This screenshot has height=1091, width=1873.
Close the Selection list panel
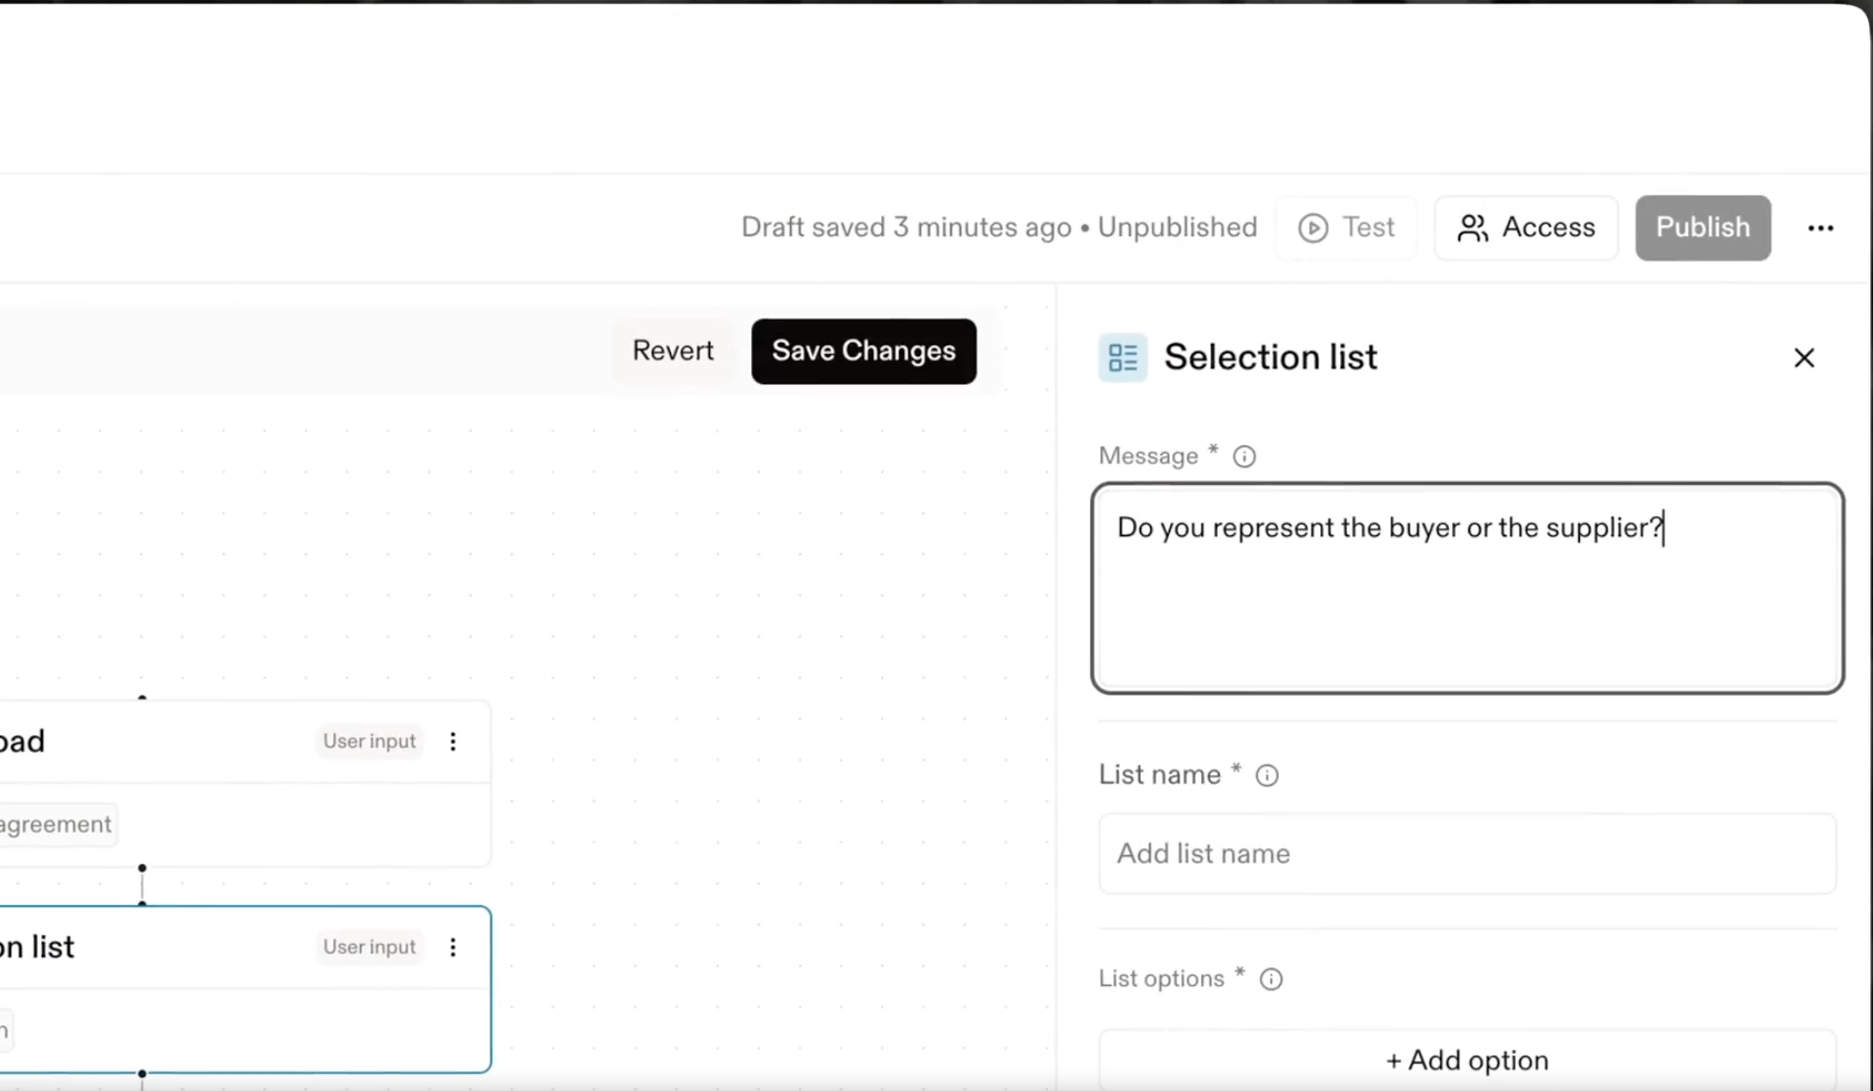1803,358
